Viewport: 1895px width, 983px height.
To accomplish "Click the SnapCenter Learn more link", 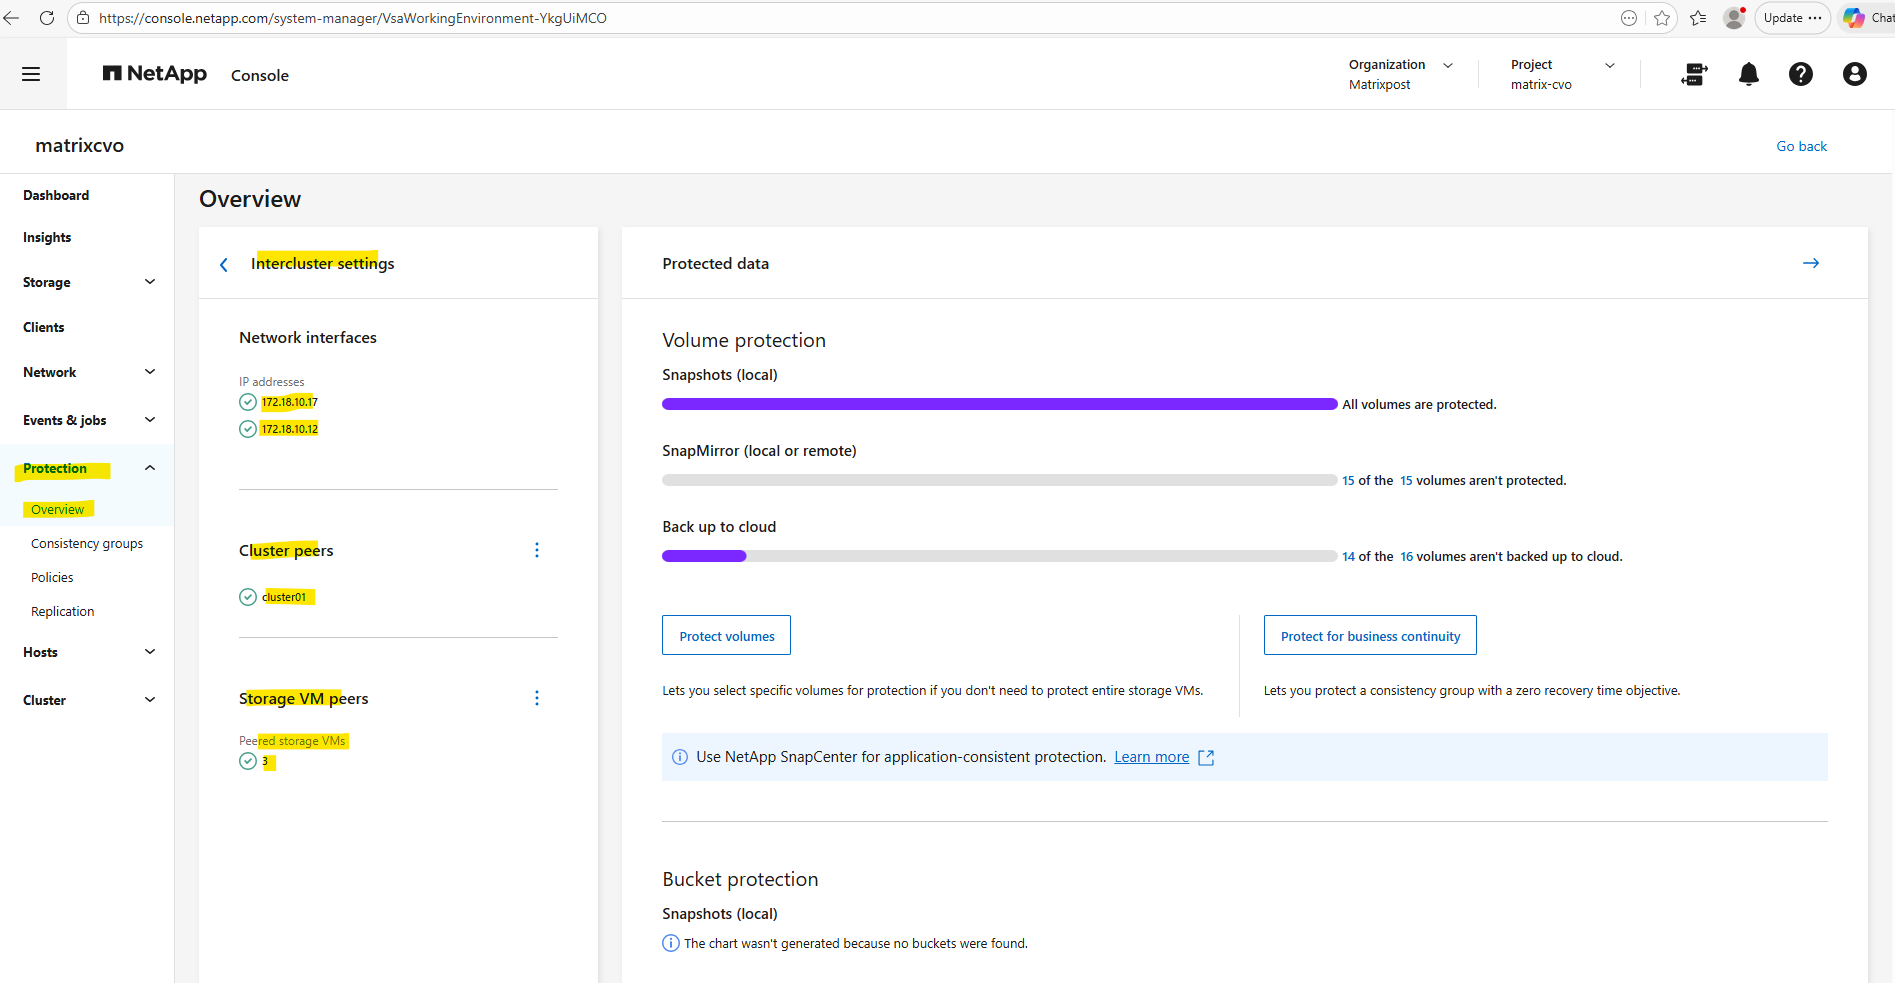I will 1151,757.
